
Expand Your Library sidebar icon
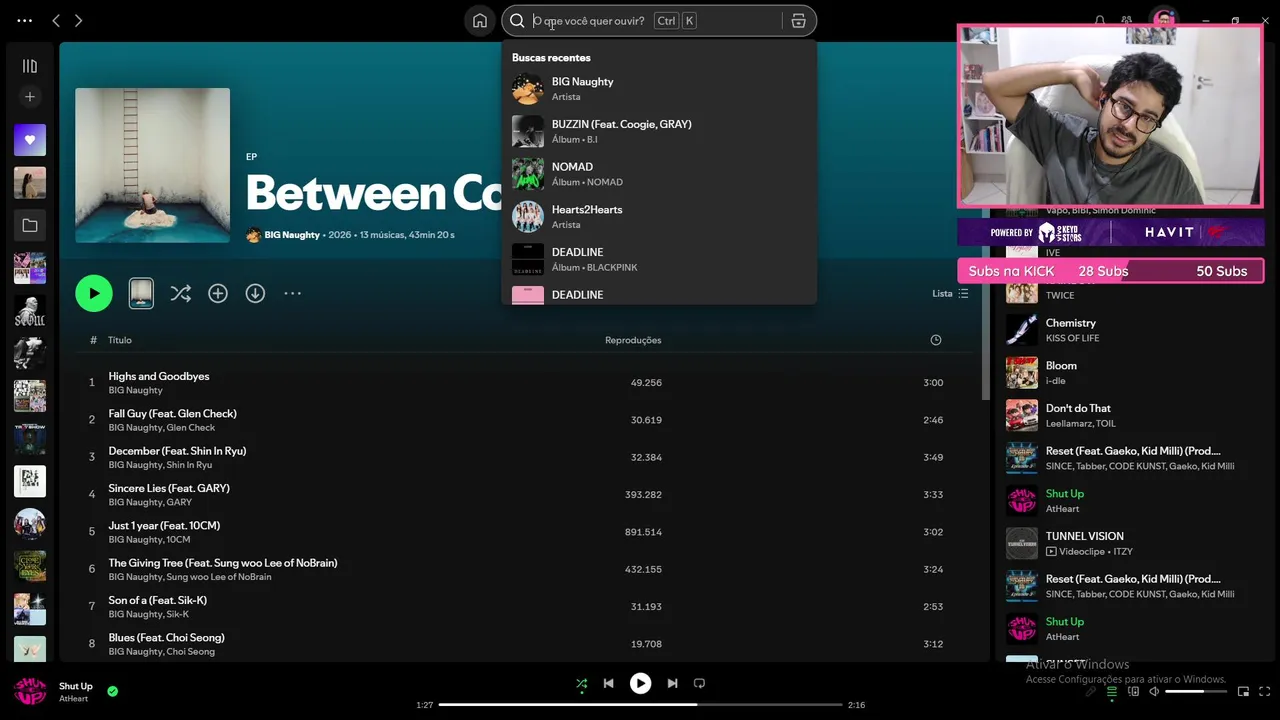point(30,66)
